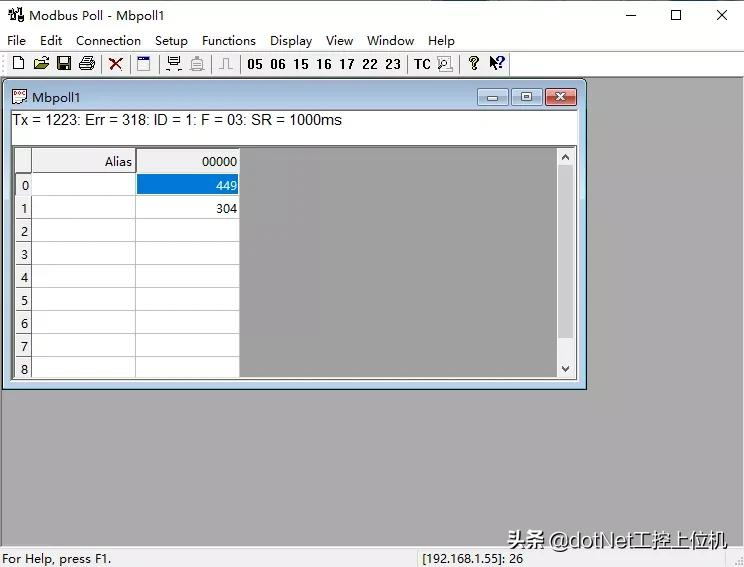This screenshot has width=744, height=567.
Task: Click the Alias column header
Action: click(84, 161)
